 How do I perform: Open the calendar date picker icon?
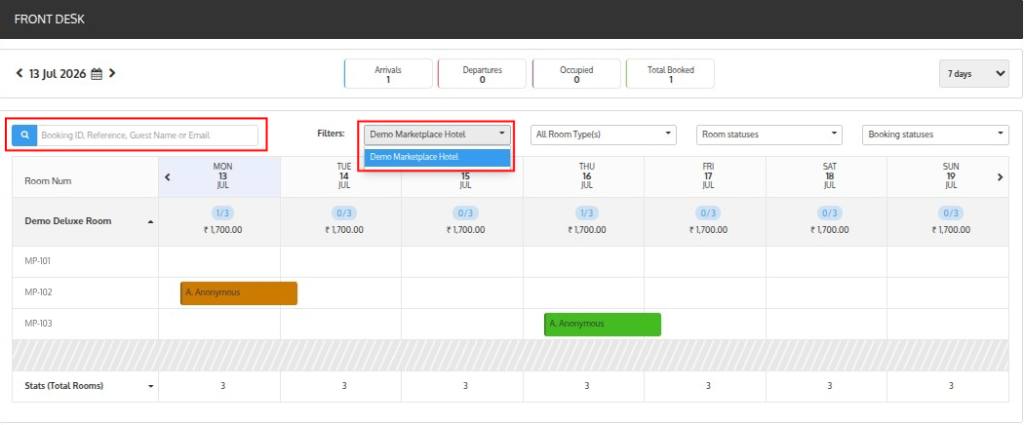pos(97,74)
